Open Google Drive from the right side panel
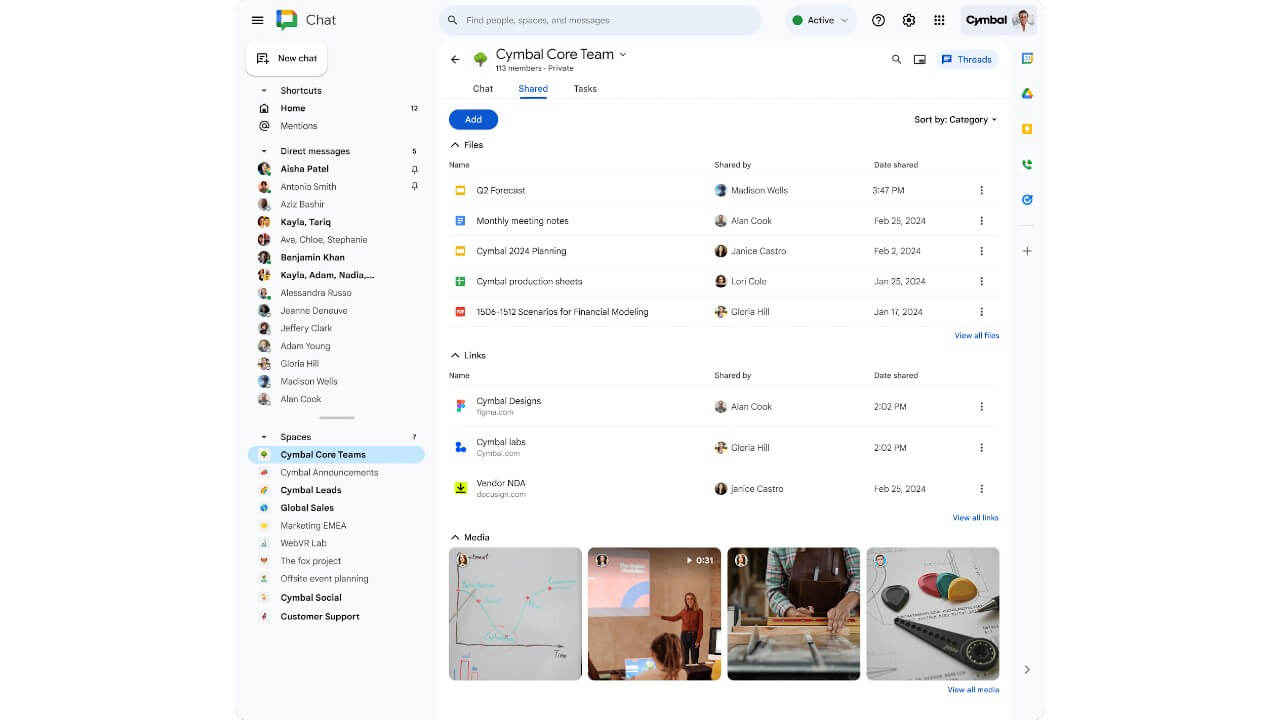Screen dimensions: 1280x720 [1027, 93]
